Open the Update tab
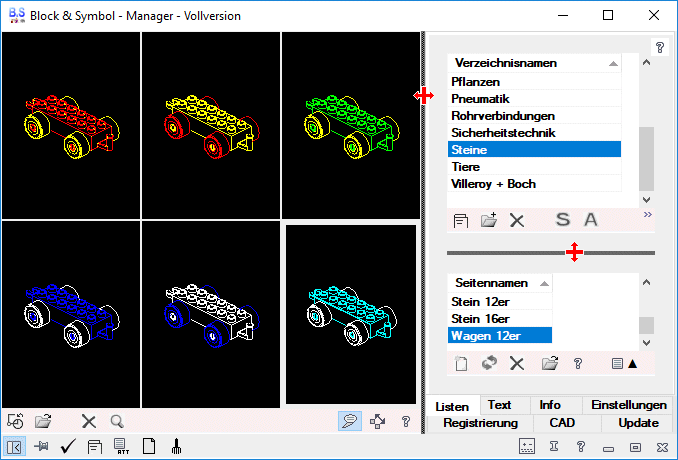This screenshot has height=460, width=678. click(x=639, y=423)
